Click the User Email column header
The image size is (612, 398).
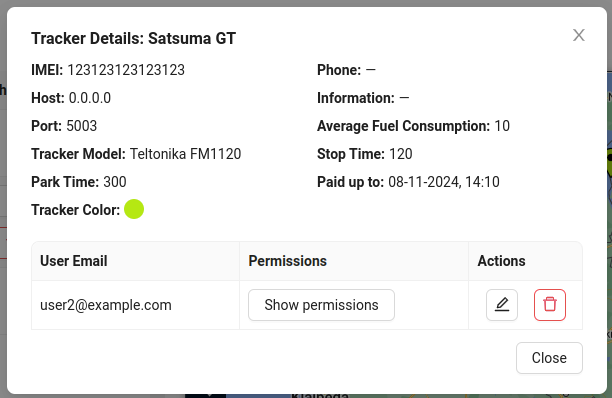pos(74,261)
